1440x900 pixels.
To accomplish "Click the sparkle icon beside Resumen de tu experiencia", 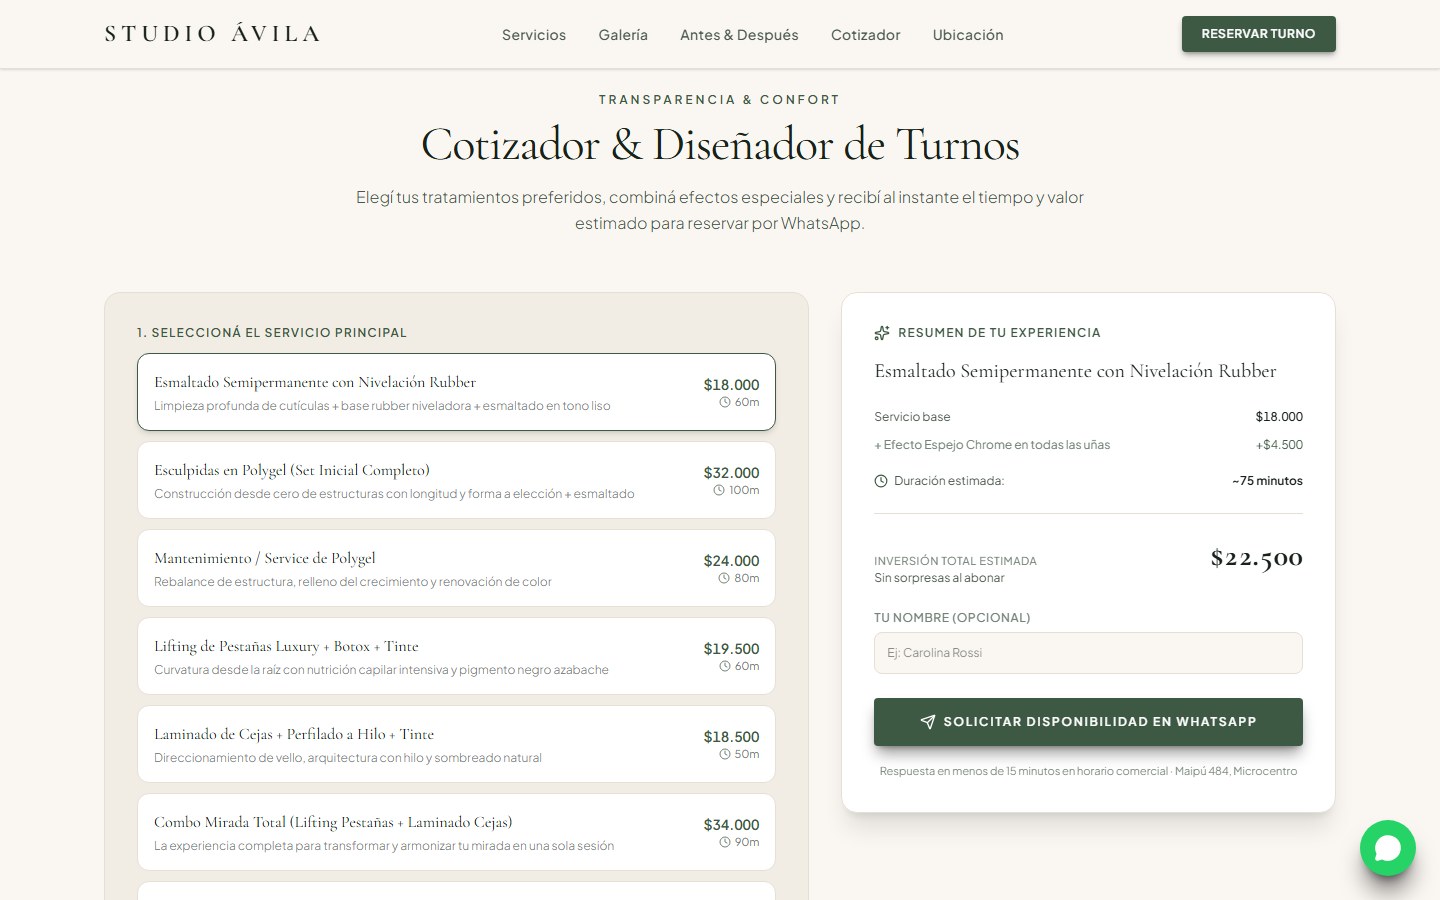I will click(882, 333).
